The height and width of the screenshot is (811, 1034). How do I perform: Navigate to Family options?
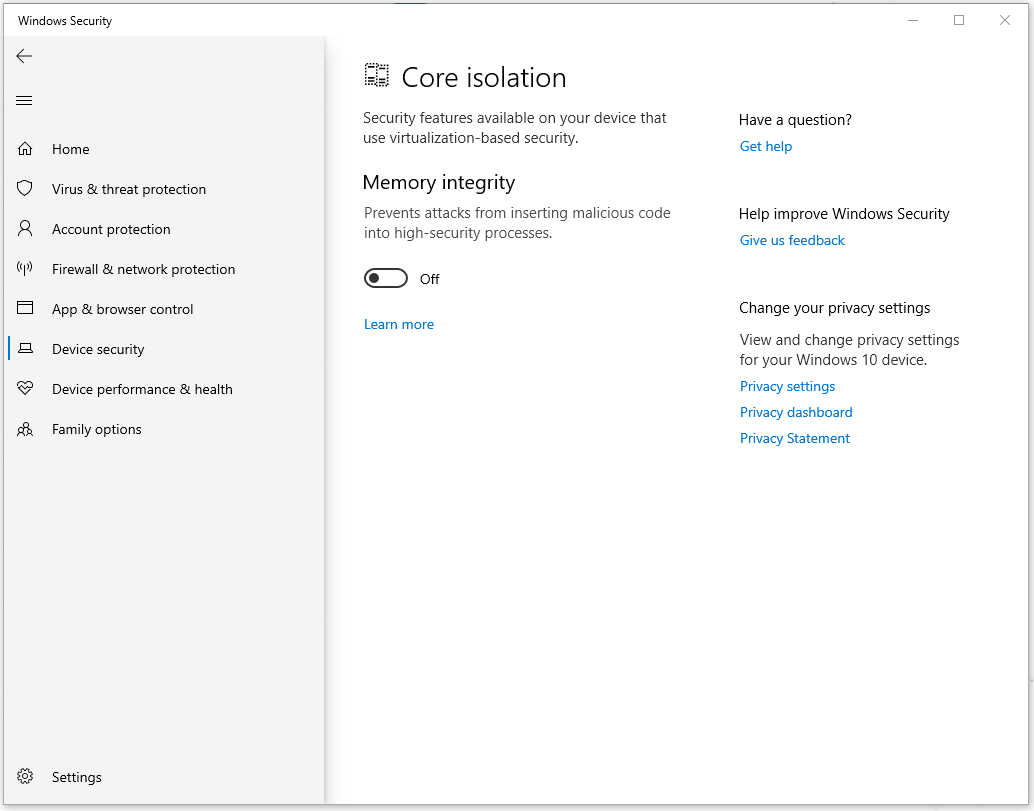[95, 428]
